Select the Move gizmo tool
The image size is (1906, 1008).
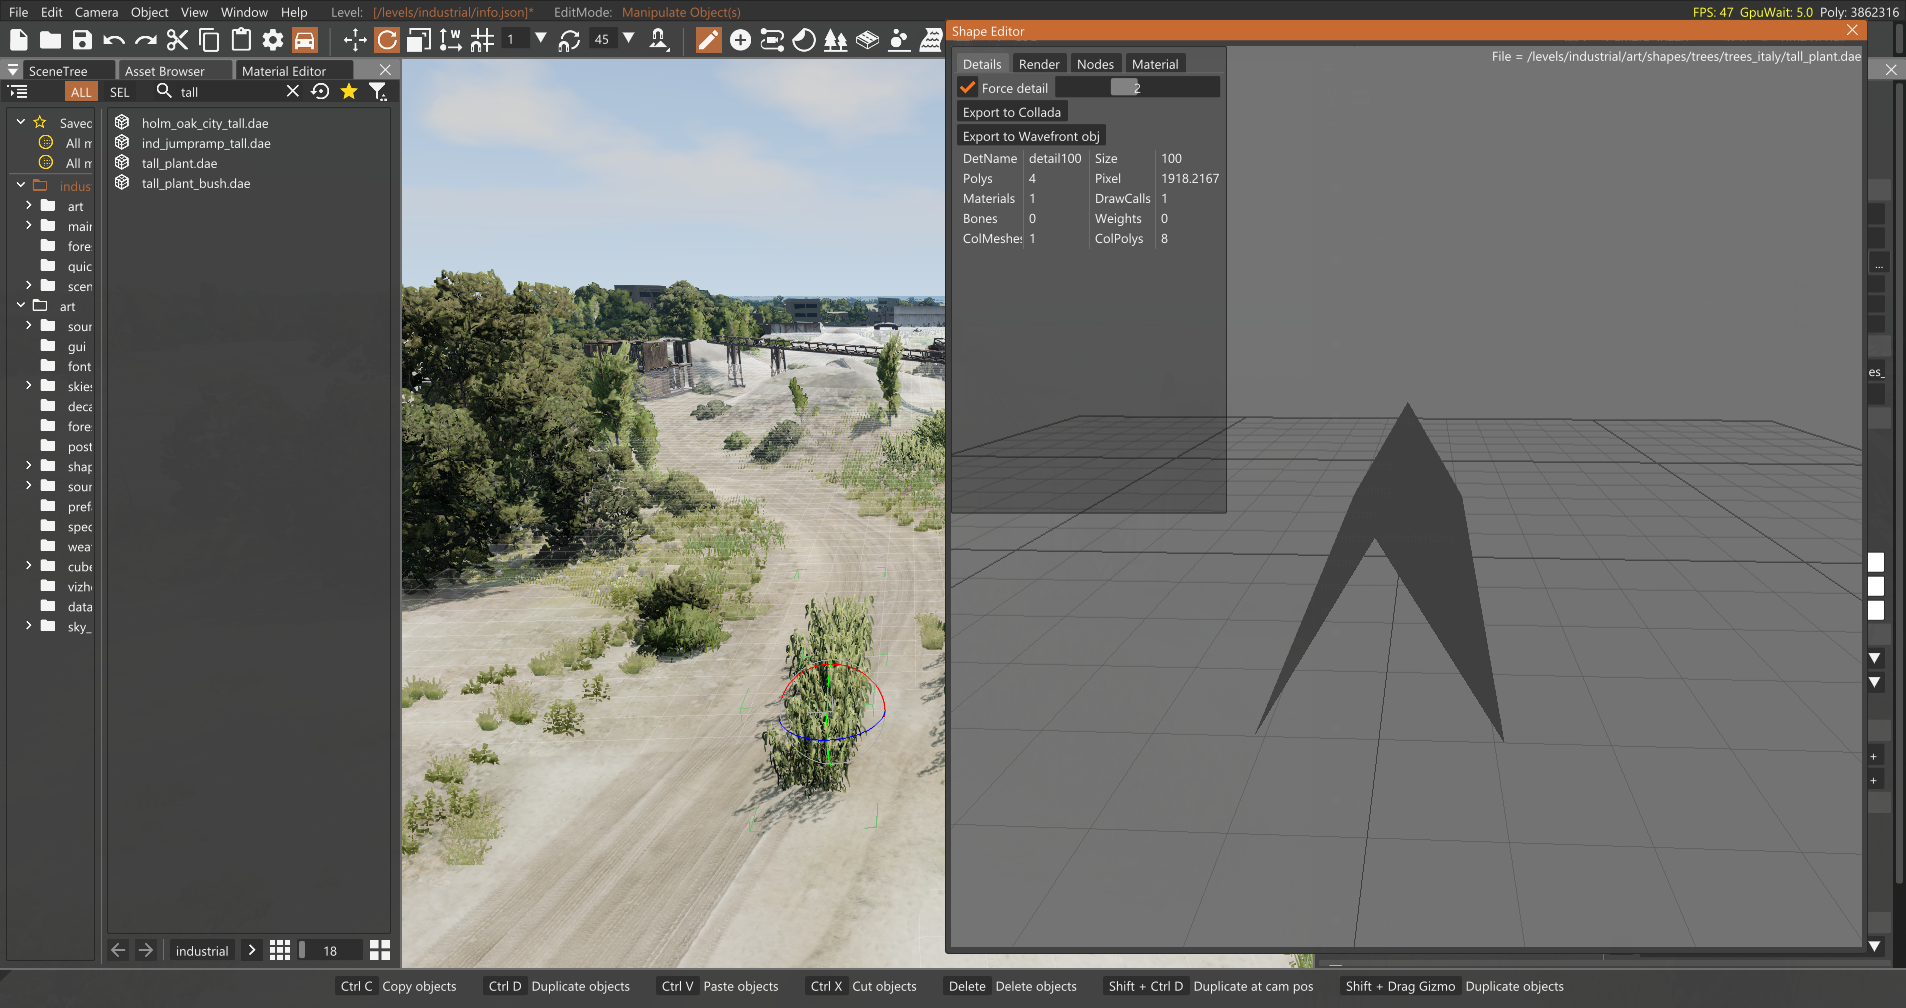pos(355,40)
